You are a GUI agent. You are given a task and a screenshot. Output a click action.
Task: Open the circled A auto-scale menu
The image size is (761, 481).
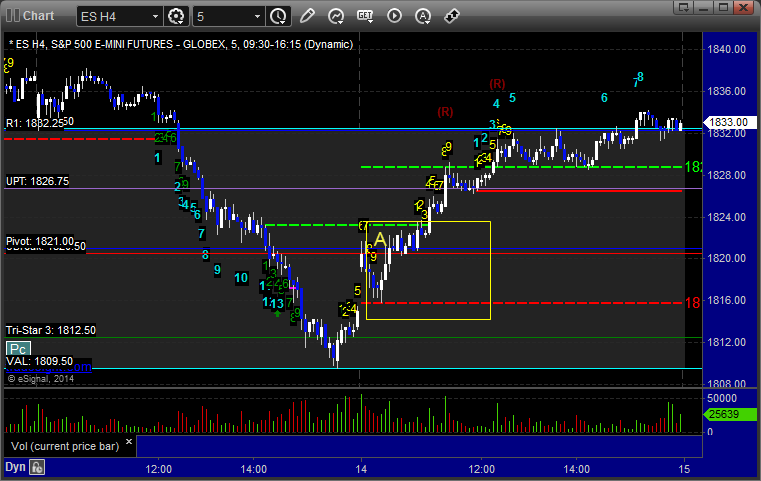(423, 16)
